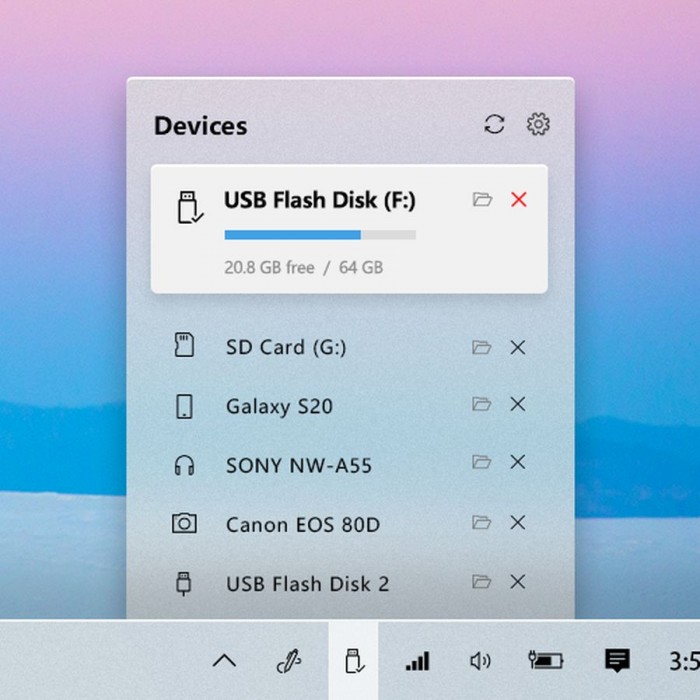Click the Galaxy S20 phone icon

[x=184, y=406]
